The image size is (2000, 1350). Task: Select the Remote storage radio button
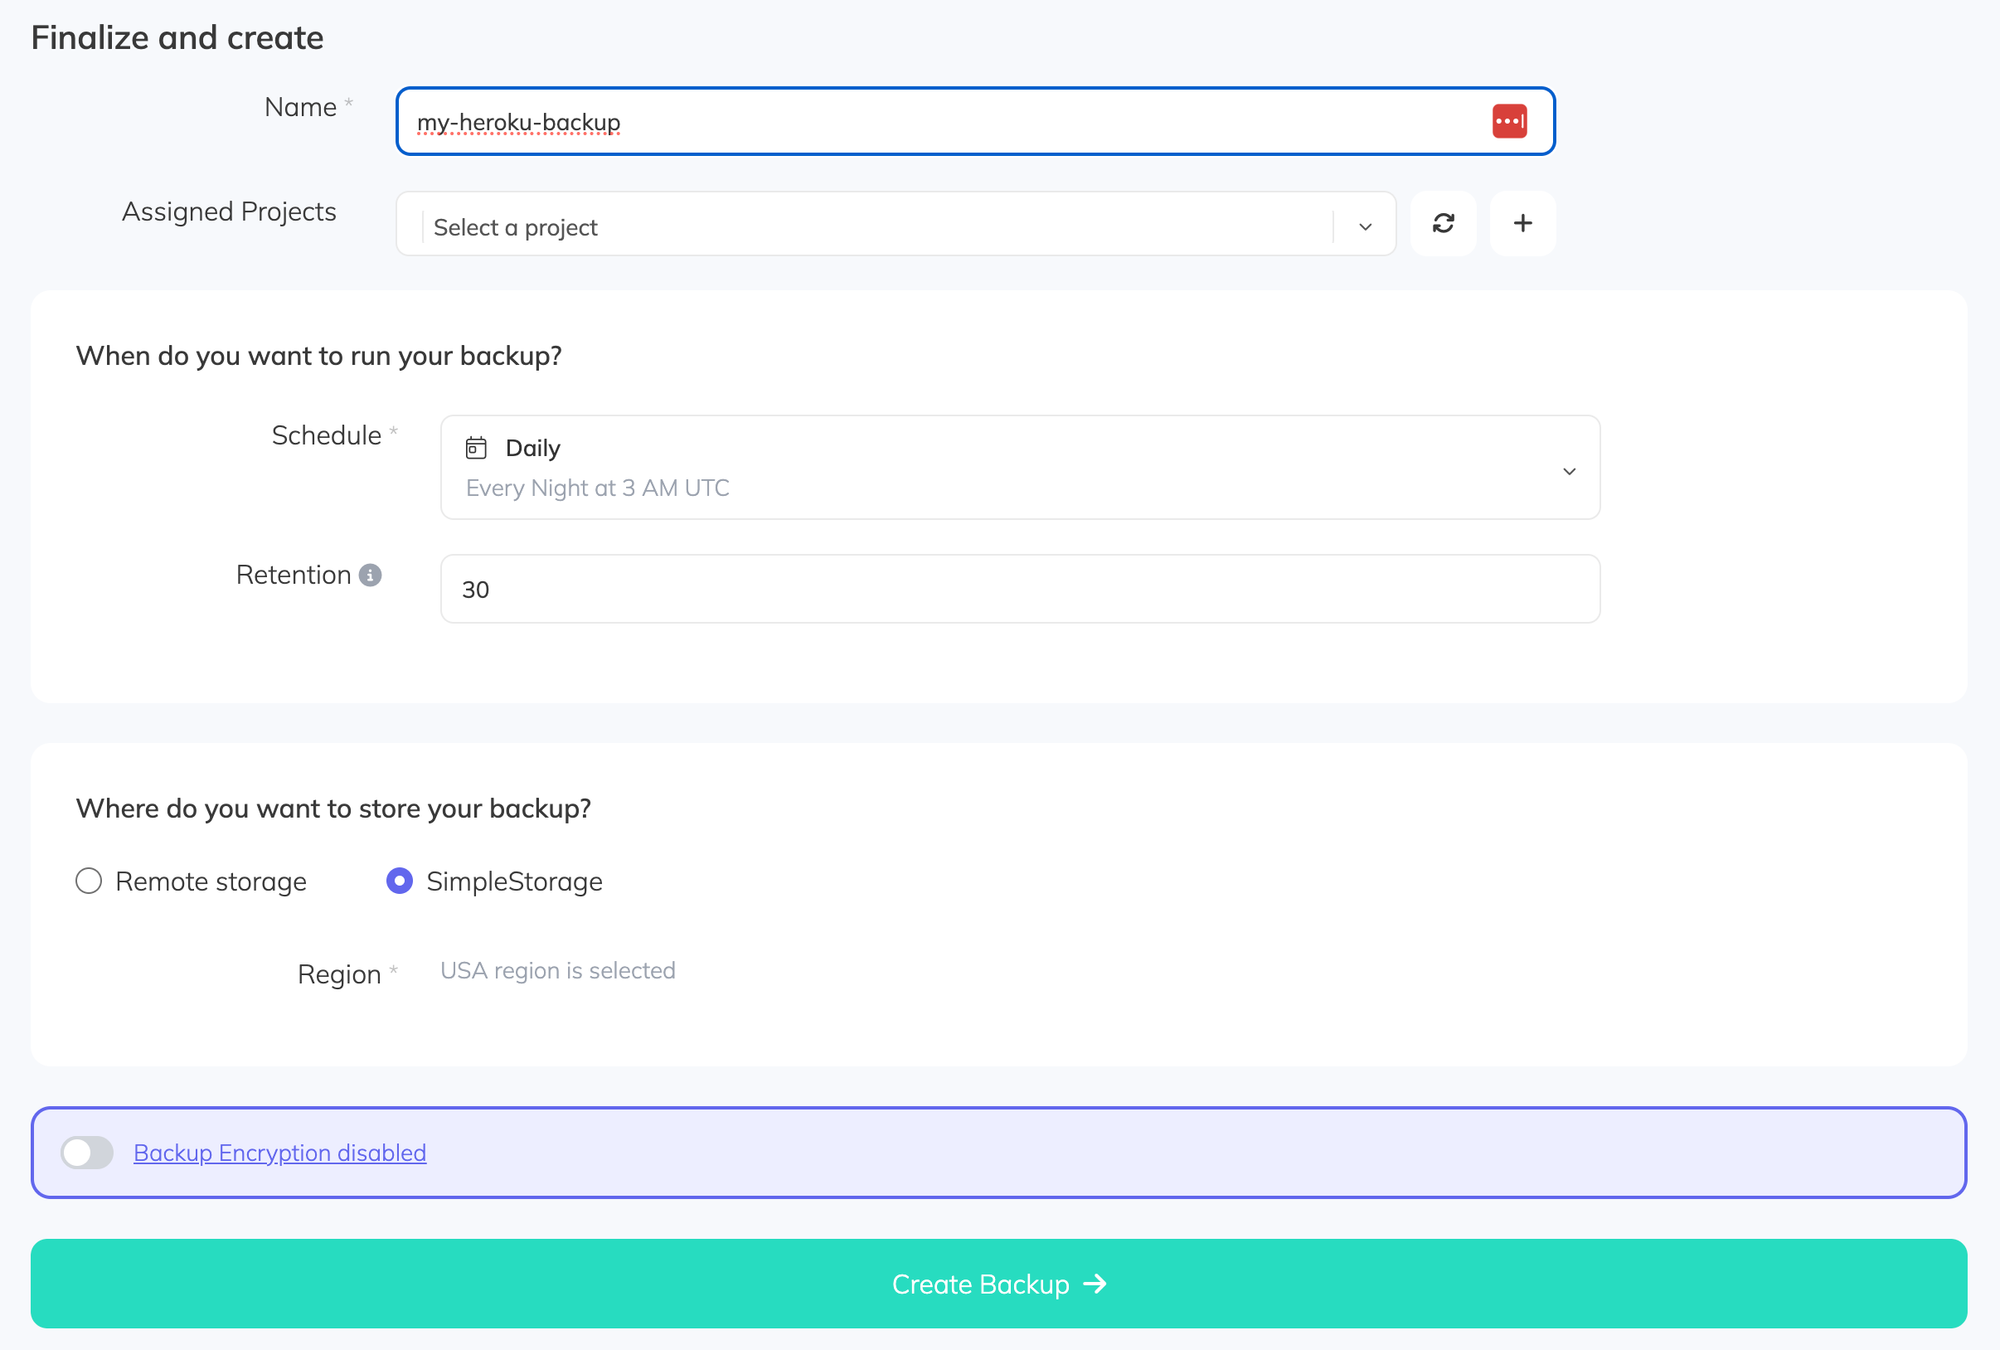(x=87, y=881)
